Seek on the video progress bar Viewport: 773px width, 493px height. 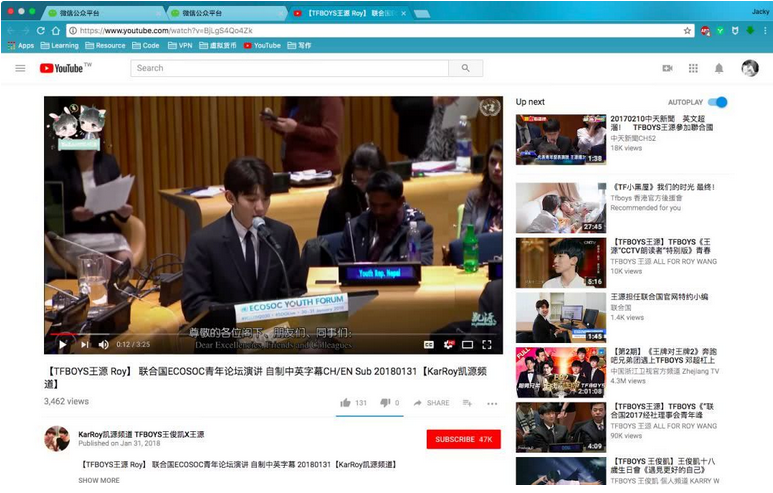(x=273, y=334)
